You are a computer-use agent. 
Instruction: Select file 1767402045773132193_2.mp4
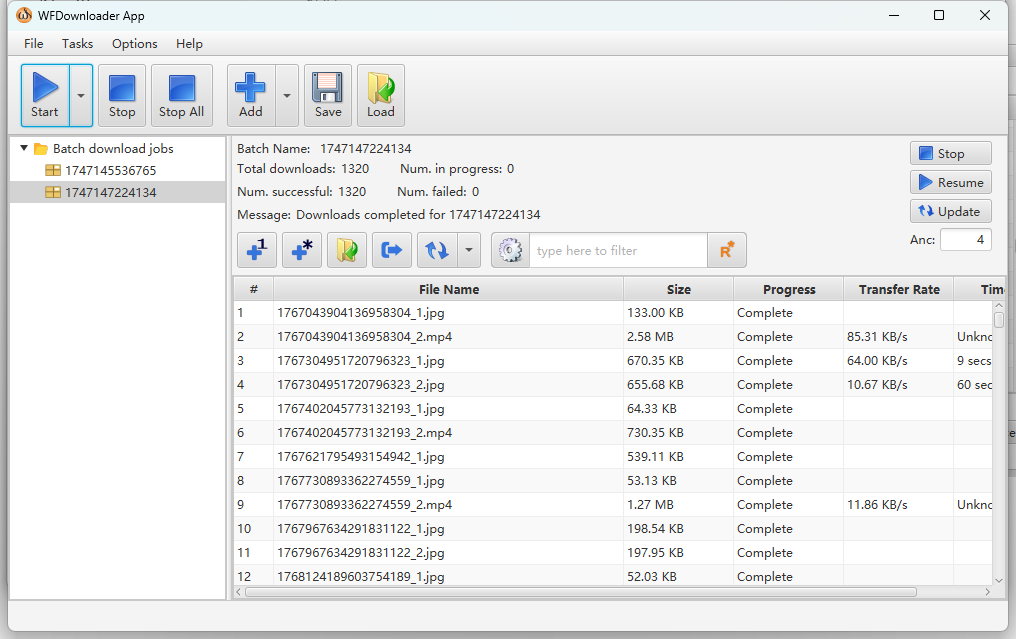pyautogui.click(x=365, y=432)
